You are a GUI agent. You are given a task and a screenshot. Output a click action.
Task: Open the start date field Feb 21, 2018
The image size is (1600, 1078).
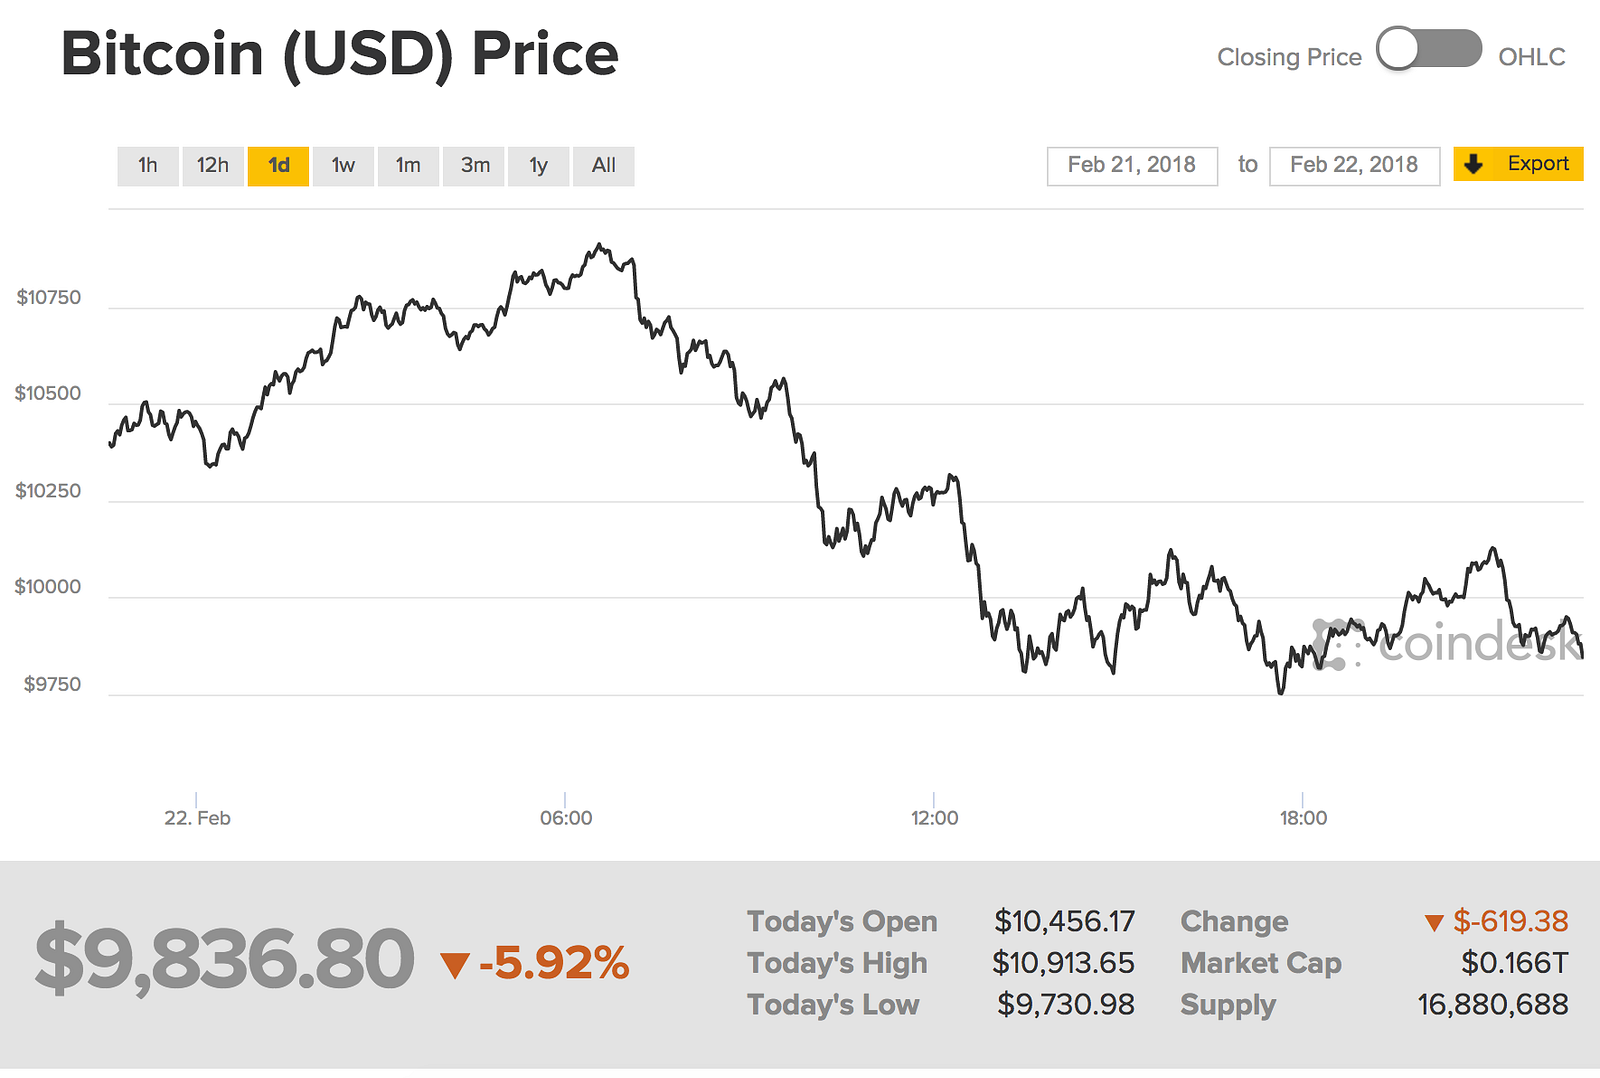point(1132,166)
